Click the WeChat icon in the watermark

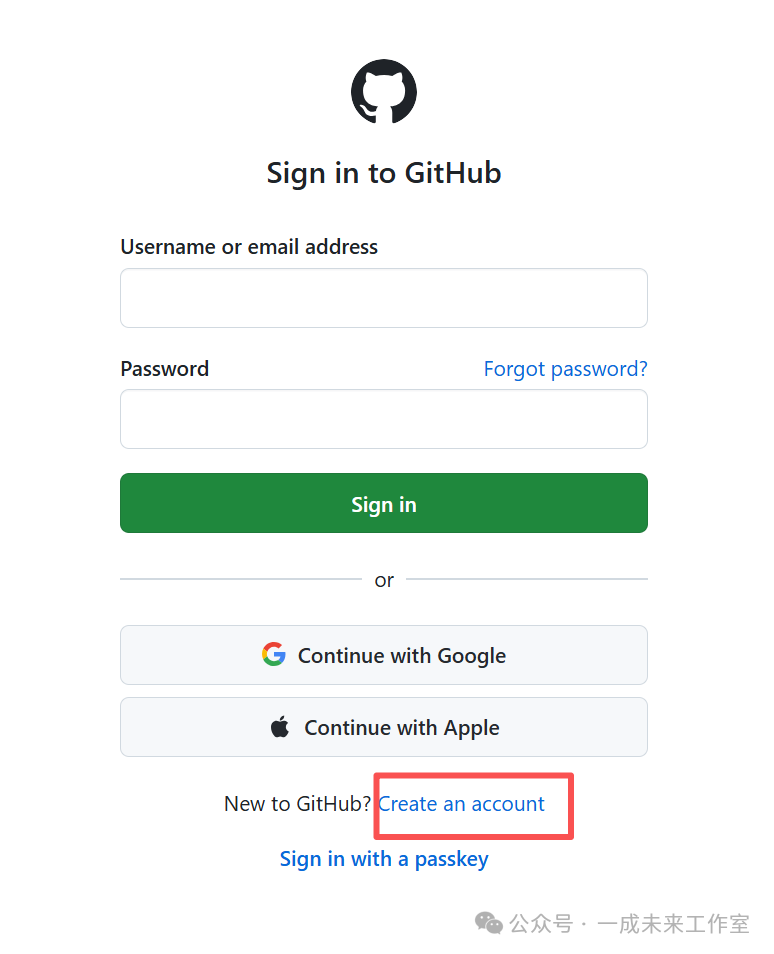tap(489, 923)
